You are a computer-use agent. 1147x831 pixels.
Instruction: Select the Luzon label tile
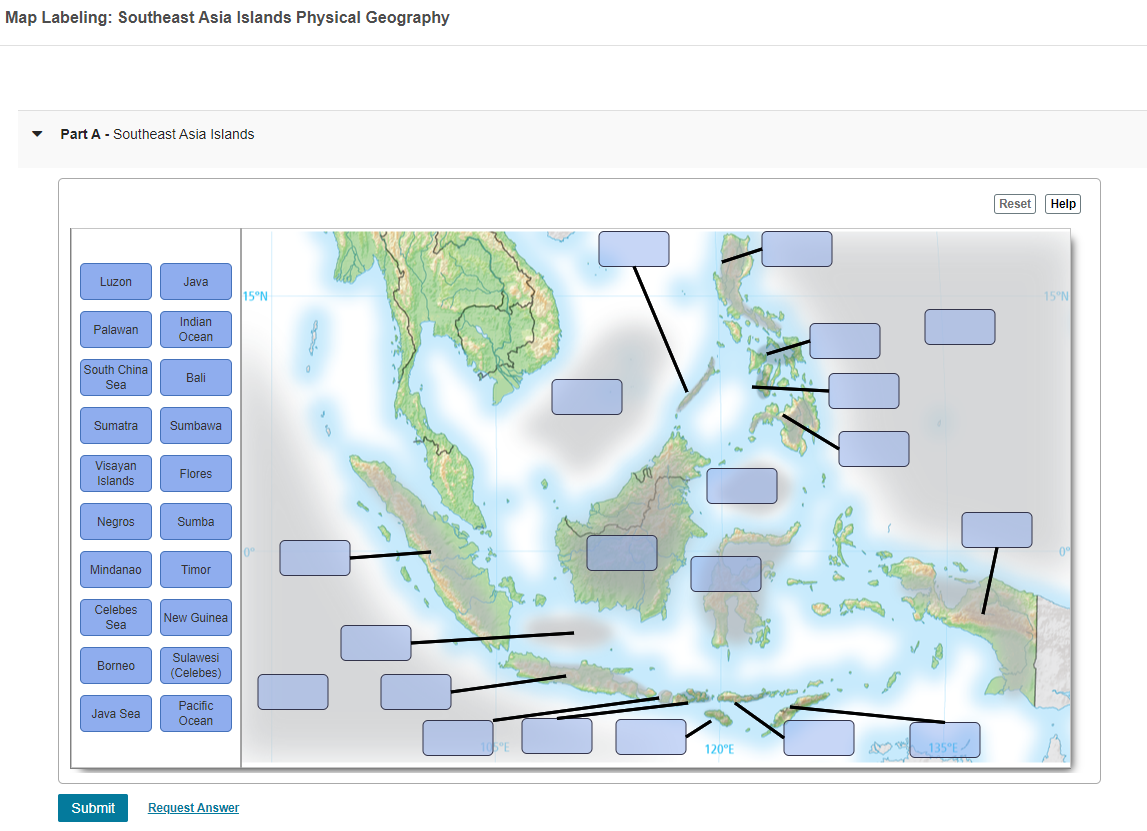(115, 281)
